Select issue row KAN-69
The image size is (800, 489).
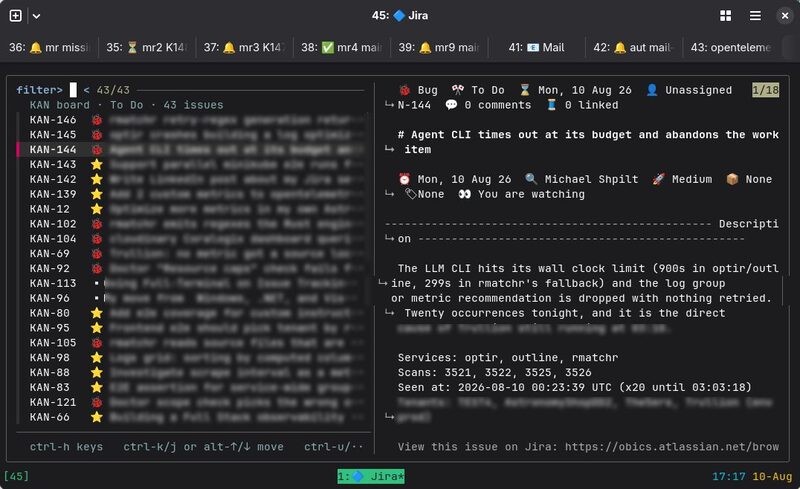click(x=192, y=254)
